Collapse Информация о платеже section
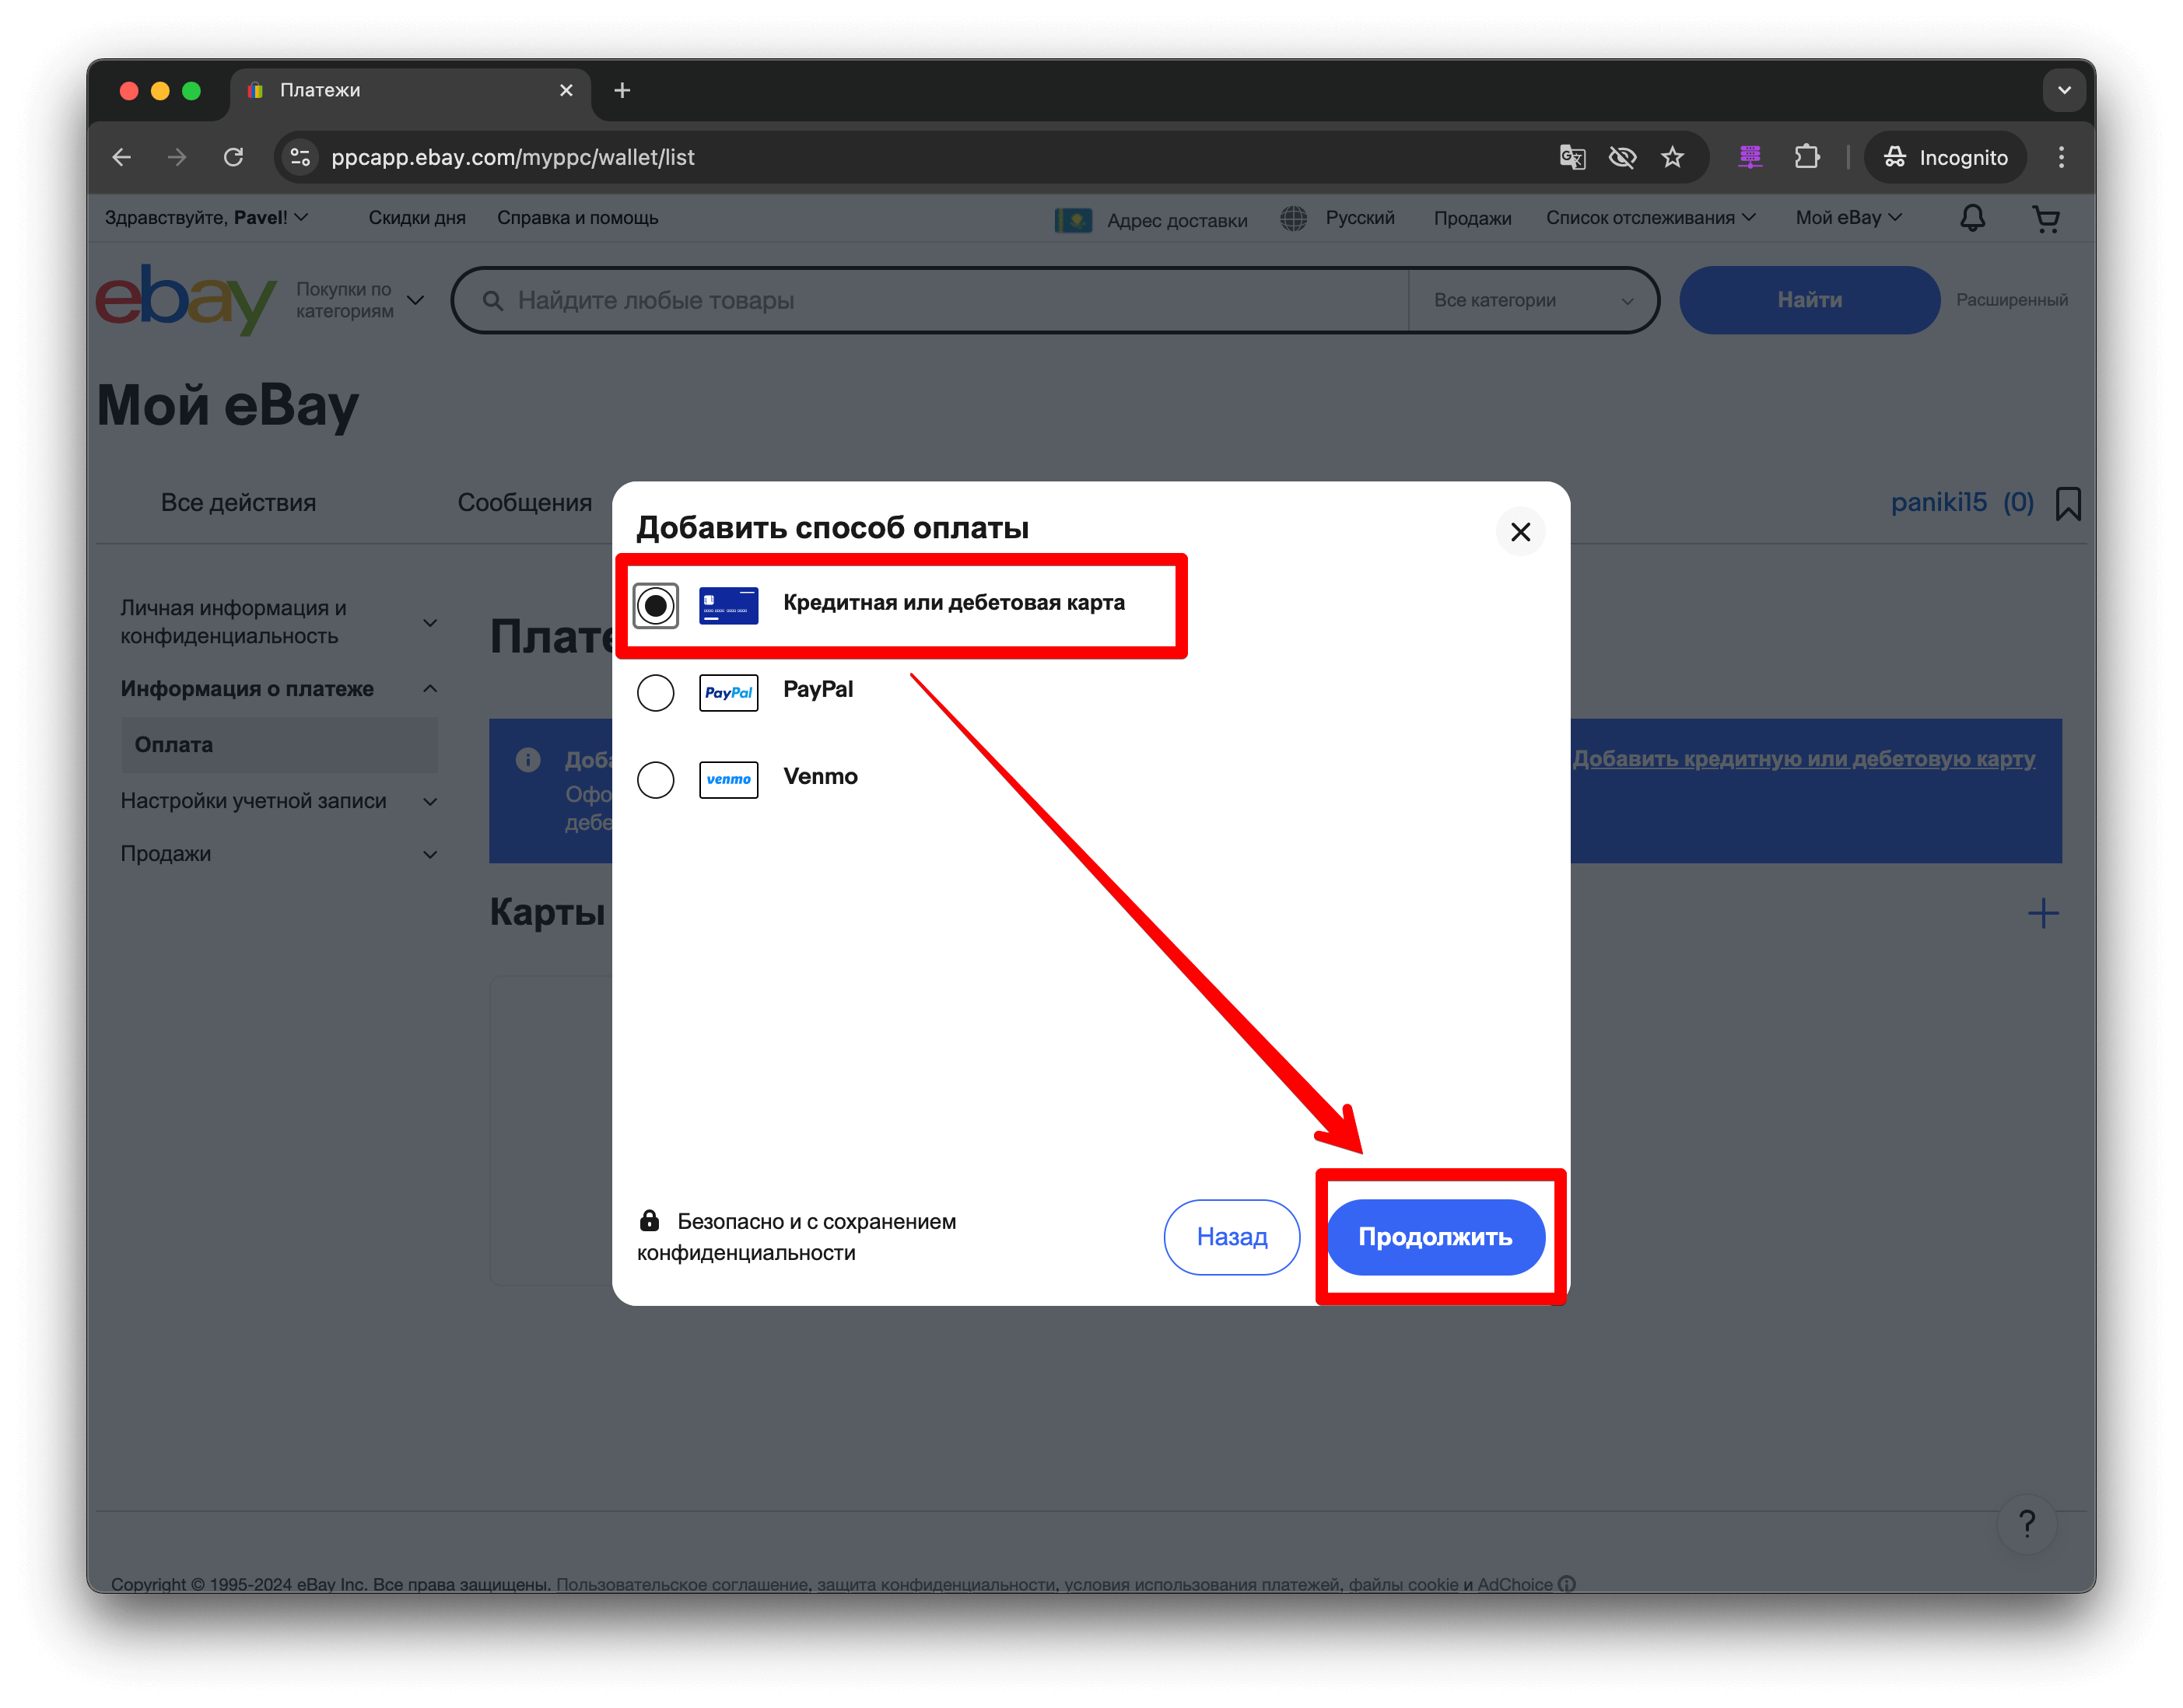2183x1708 pixels. point(278,689)
